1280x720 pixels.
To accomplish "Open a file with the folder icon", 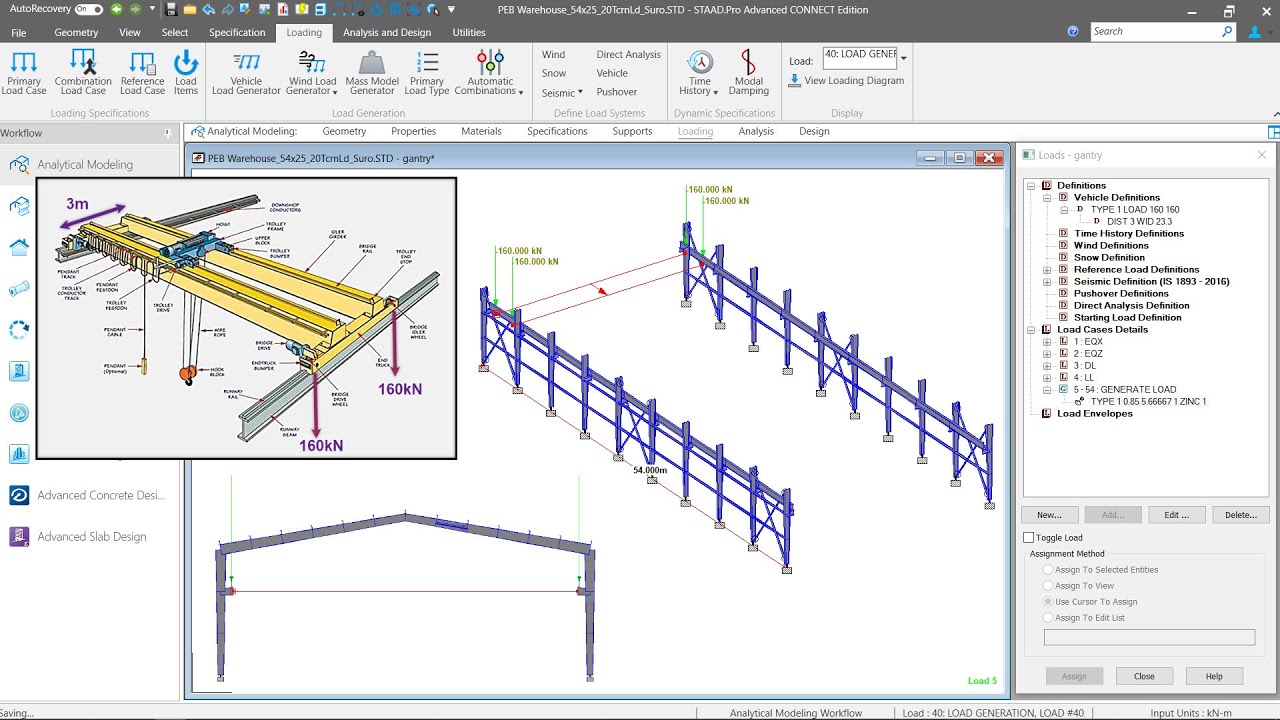I will tap(189, 10).
